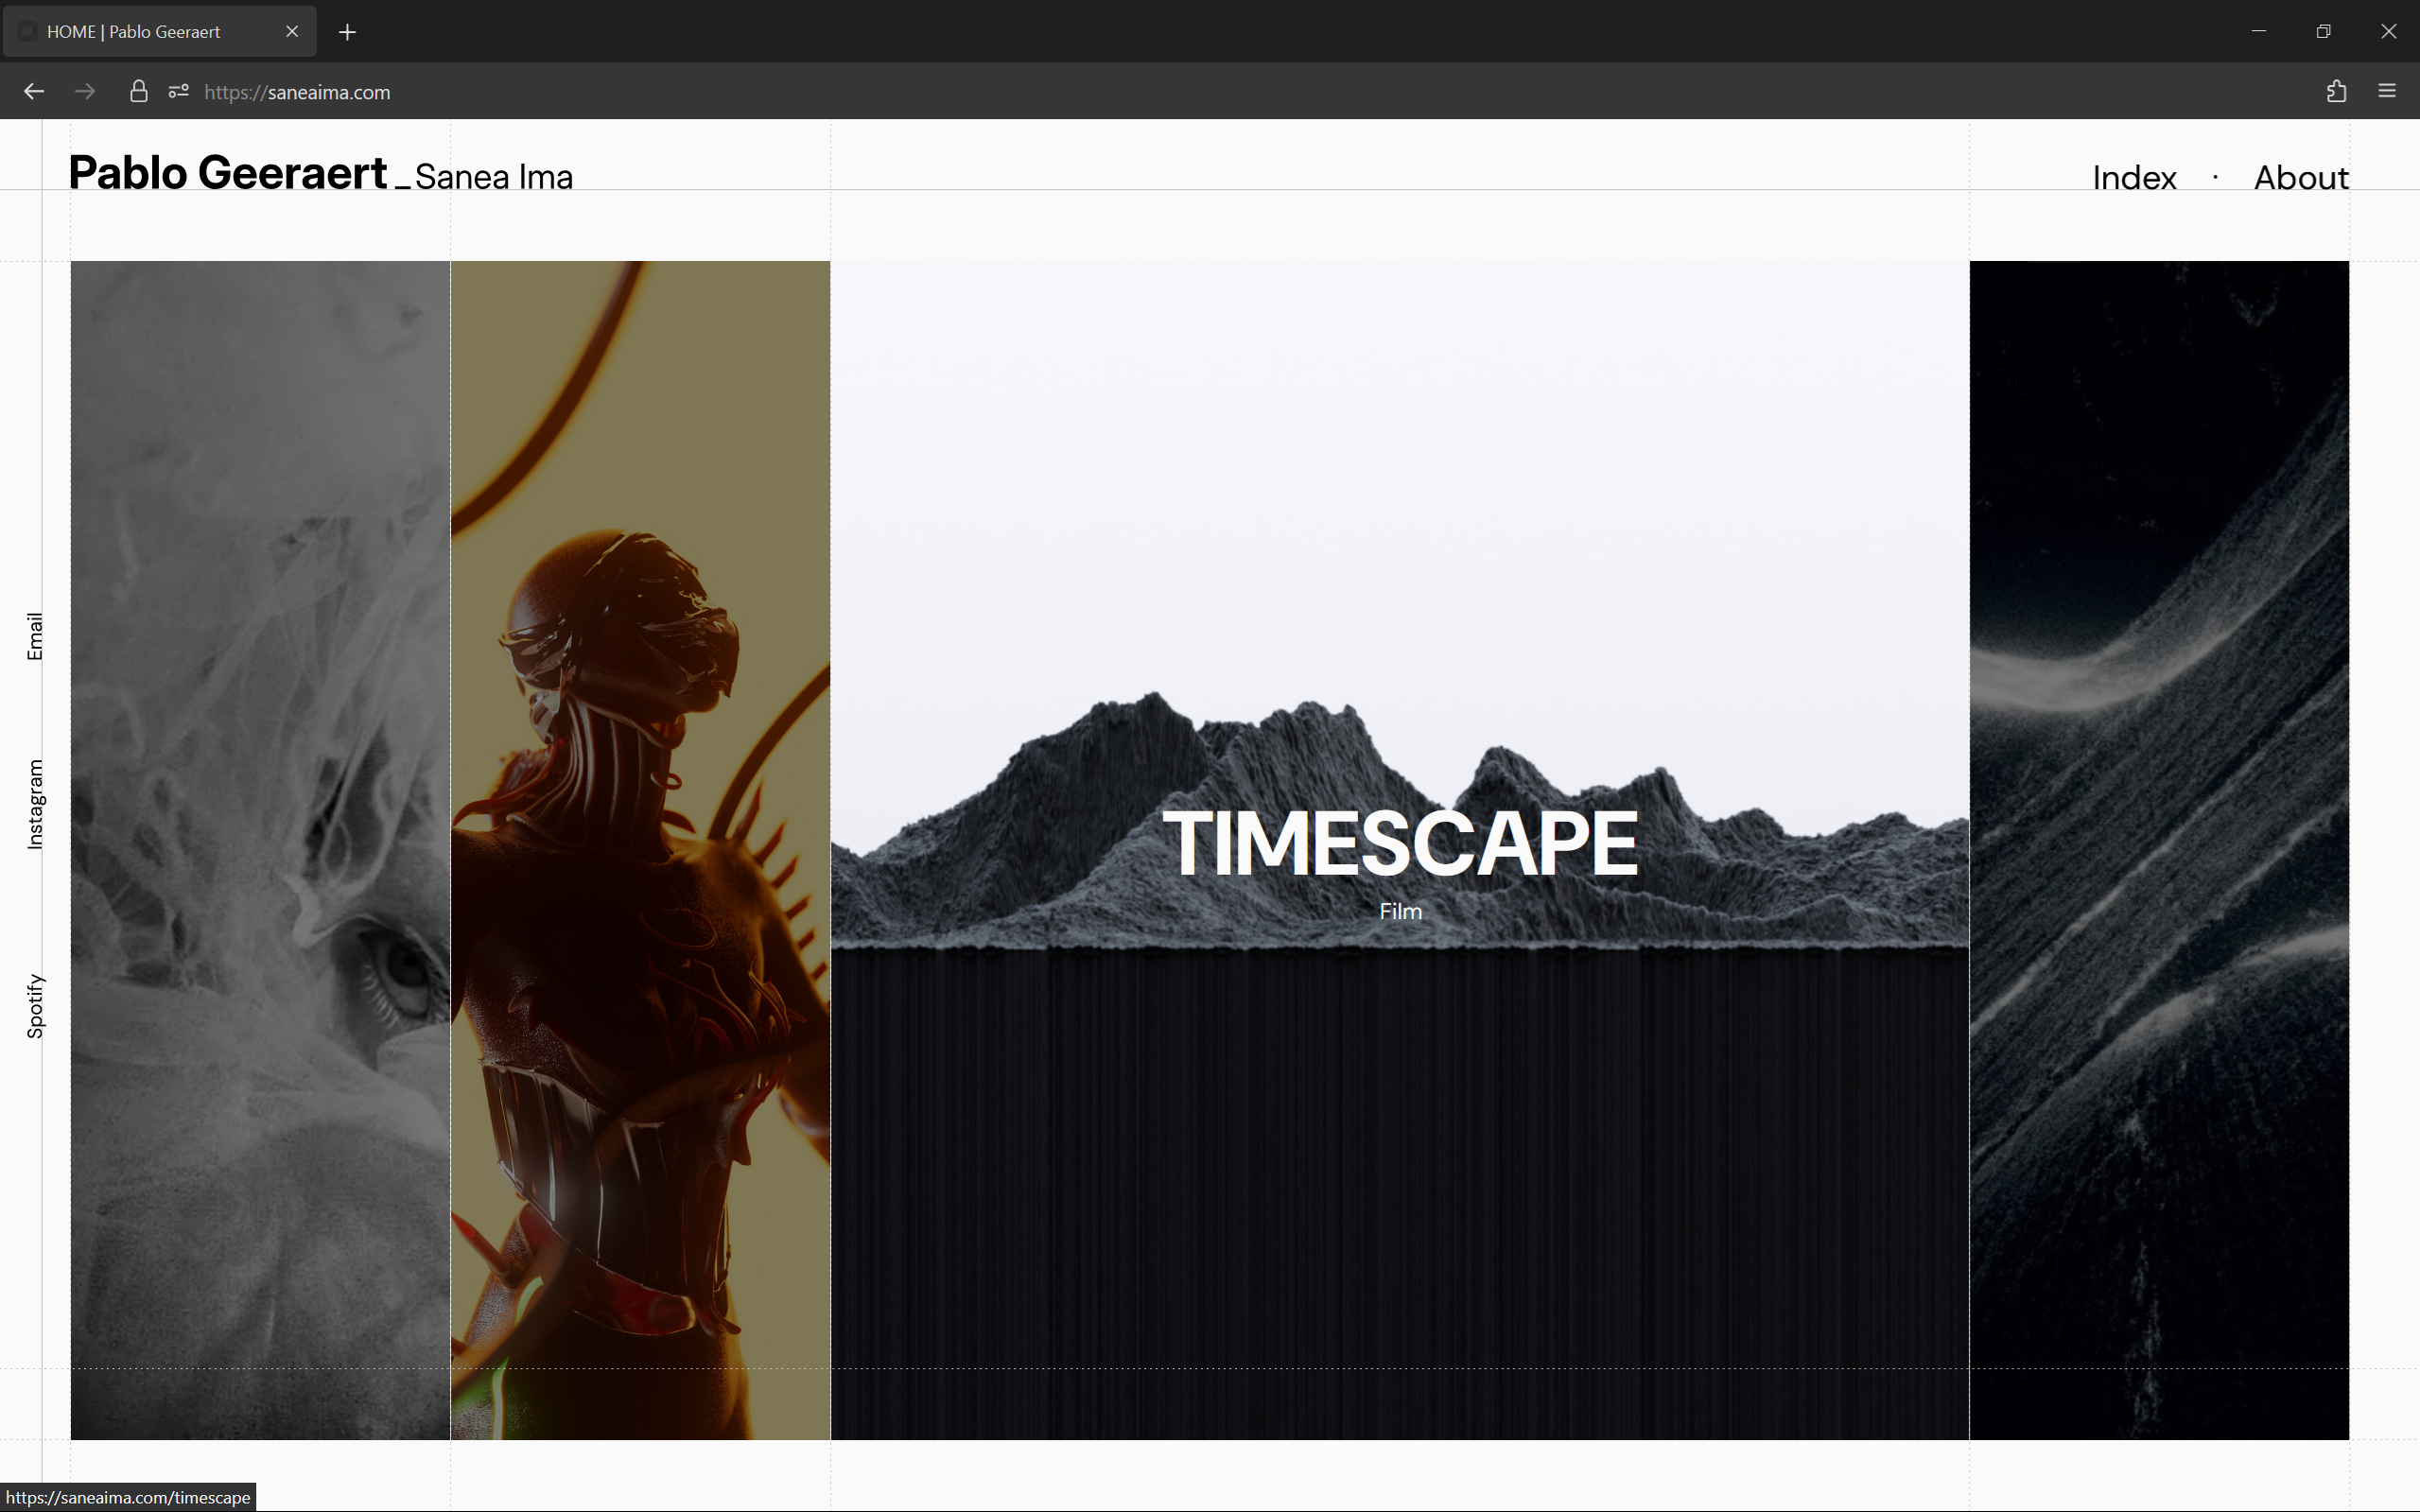This screenshot has width=2420, height=1512.
Task: Open the grey smoke eye project panel
Action: (x=260, y=850)
